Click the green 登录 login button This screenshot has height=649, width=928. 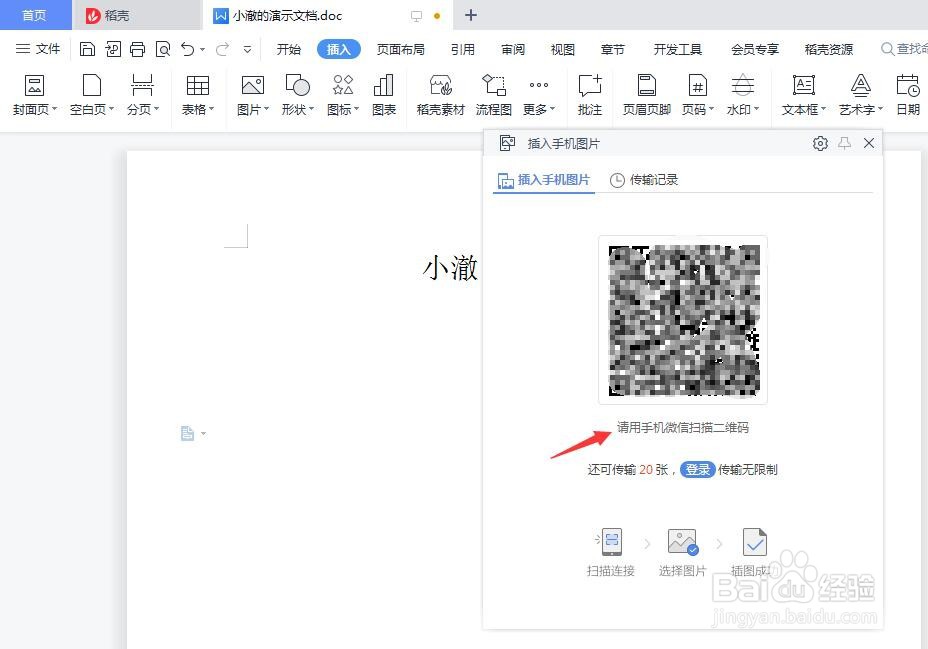click(697, 469)
